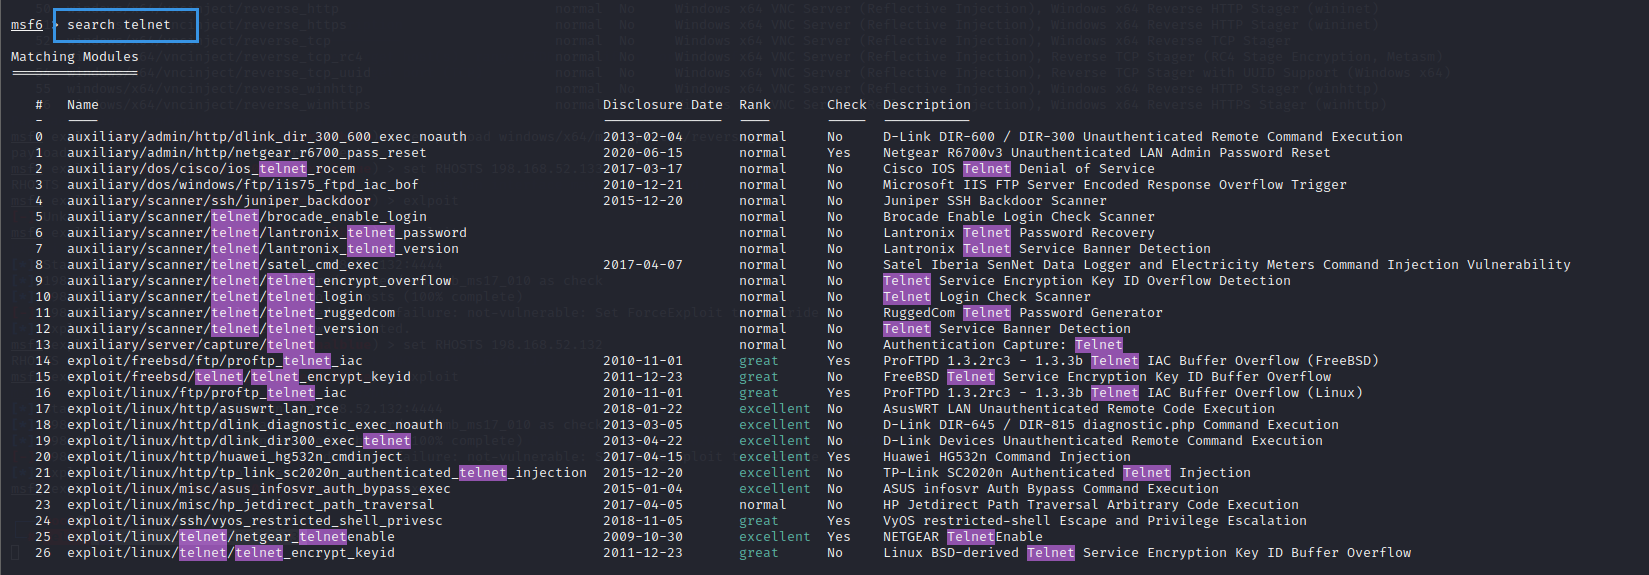Click description 'Lantronix Telnet Password Recovery'
Image resolution: width=1649 pixels, height=575 pixels.
(1019, 233)
